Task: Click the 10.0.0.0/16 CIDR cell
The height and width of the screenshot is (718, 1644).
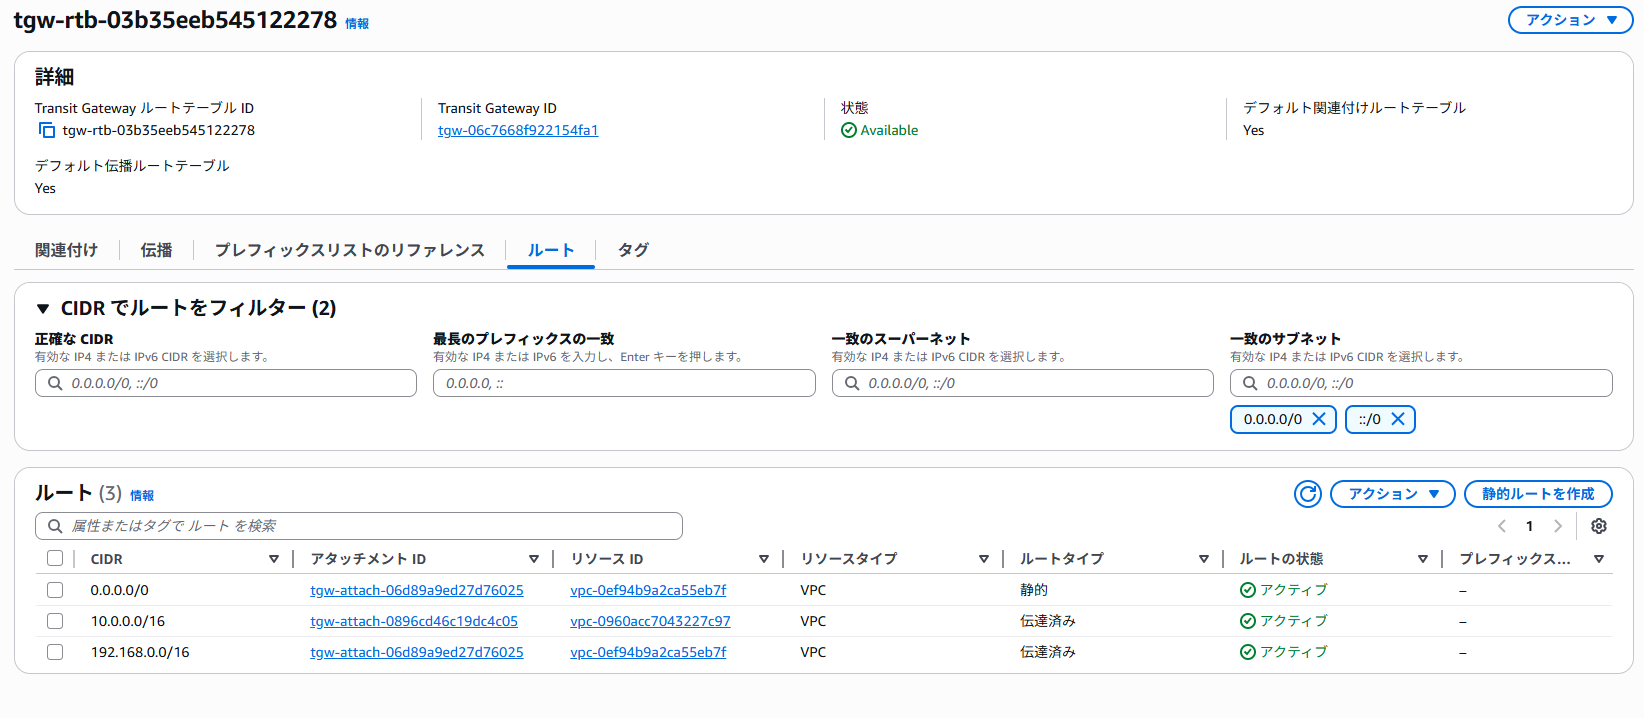Action: pyautogui.click(x=128, y=621)
